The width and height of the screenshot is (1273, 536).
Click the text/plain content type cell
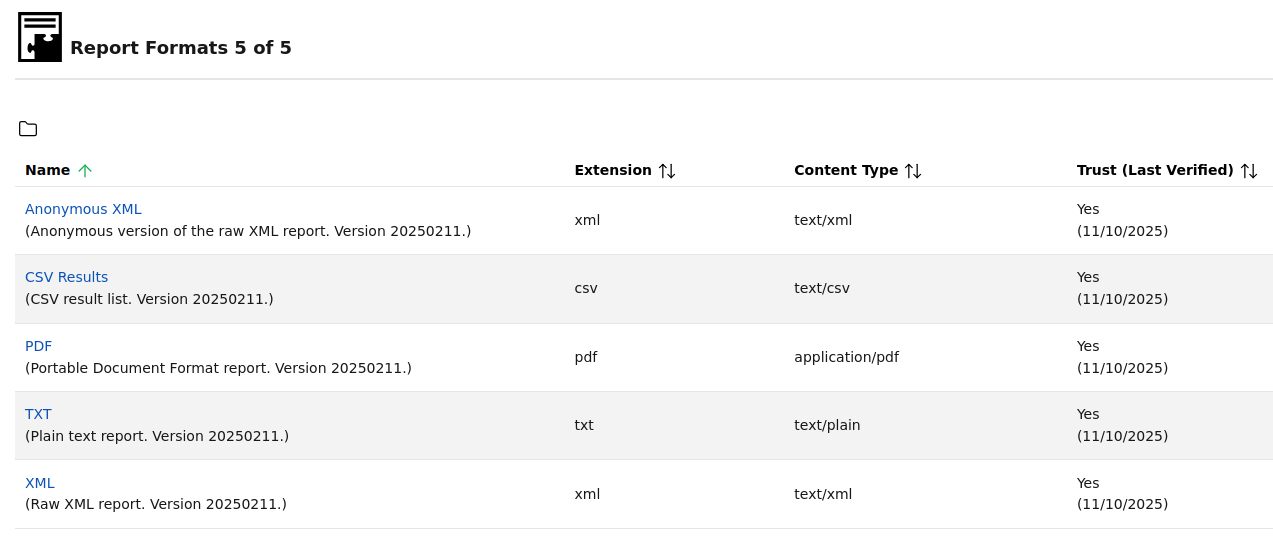coord(827,425)
